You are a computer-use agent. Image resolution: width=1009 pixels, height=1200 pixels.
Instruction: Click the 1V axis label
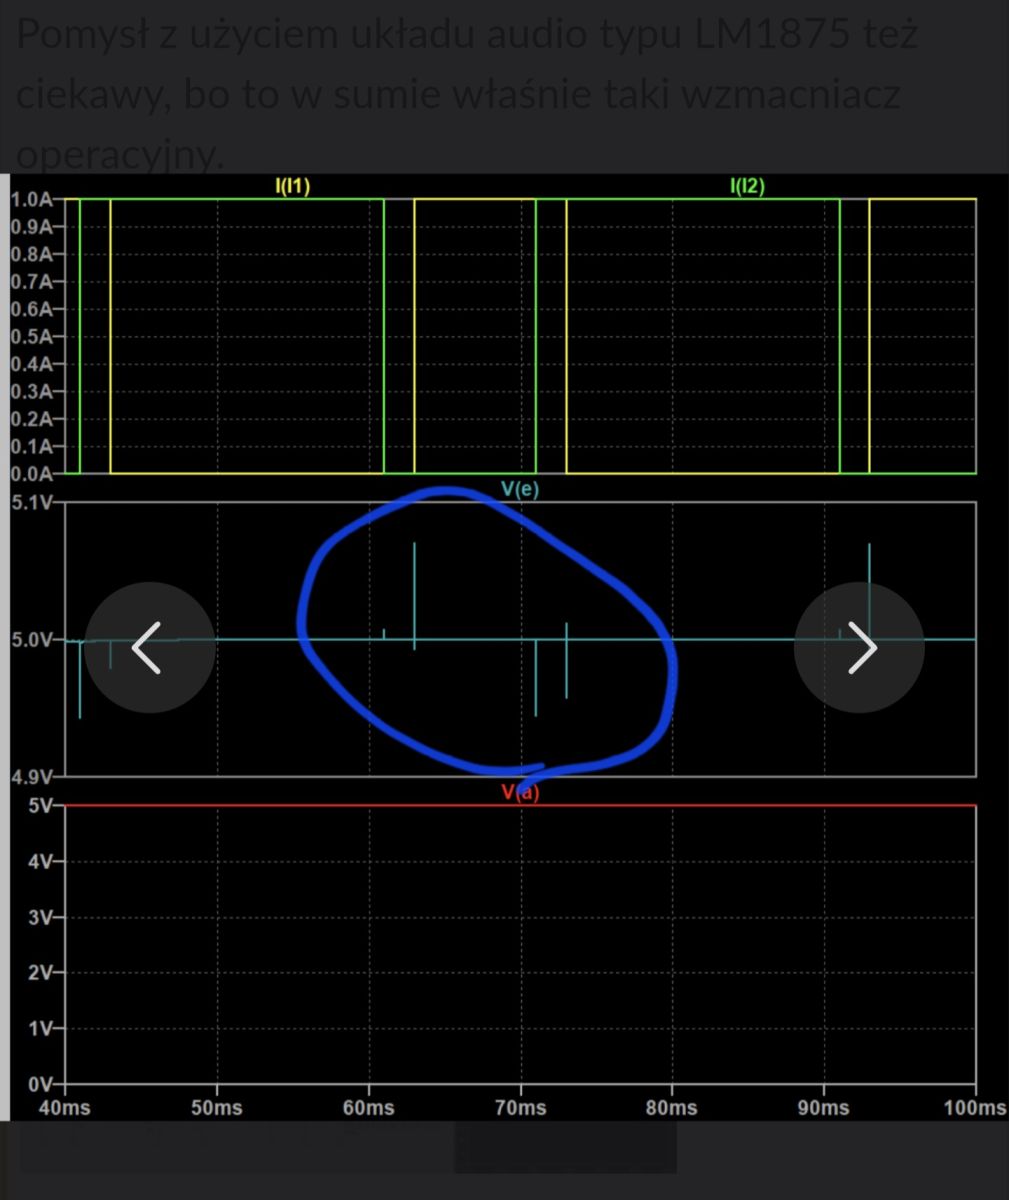tap(39, 1028)
